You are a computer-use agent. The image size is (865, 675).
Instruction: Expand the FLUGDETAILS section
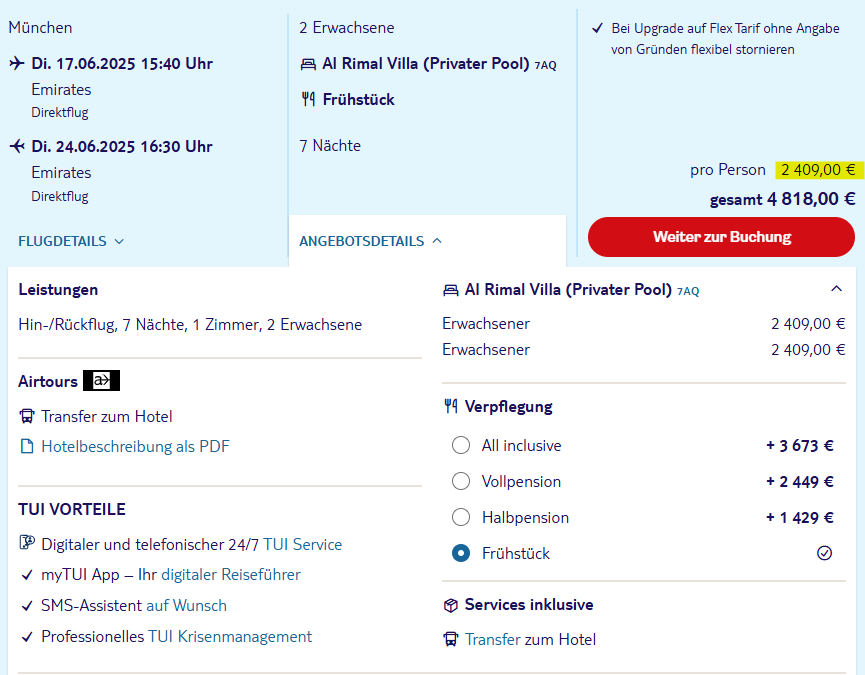[71, 241]
